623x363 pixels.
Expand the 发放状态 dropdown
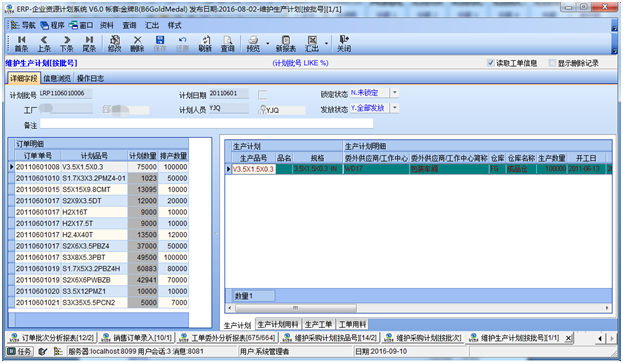point(395,108)
